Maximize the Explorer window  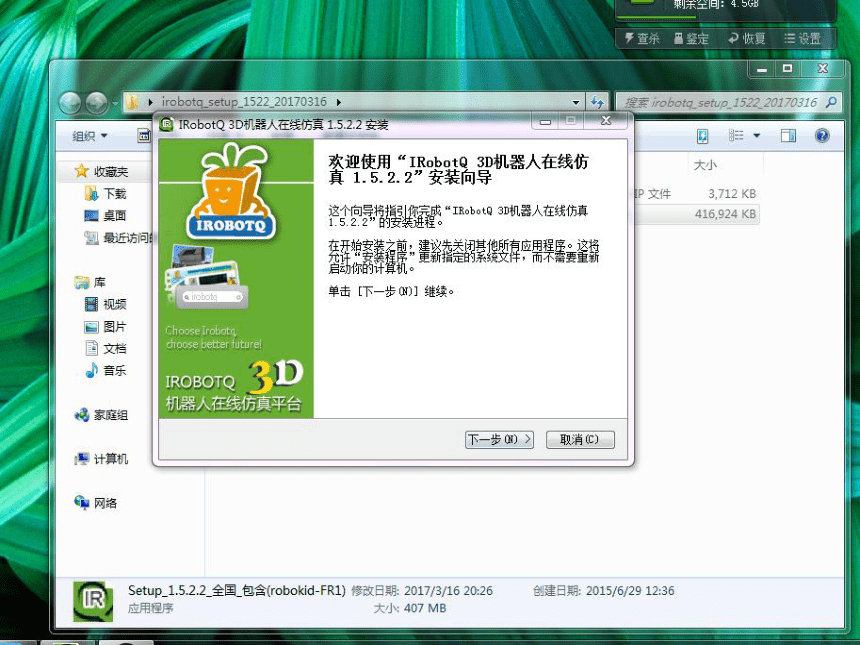pos(788,69)
